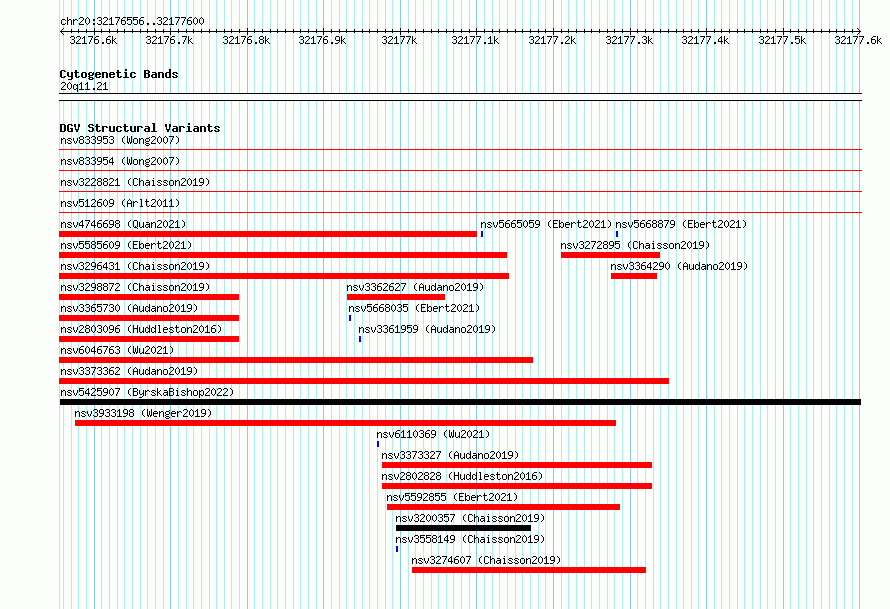Select the nsv3373362 (Audano2019) variant bar
This screenshot has height=609, width=890.
(364, 381)
